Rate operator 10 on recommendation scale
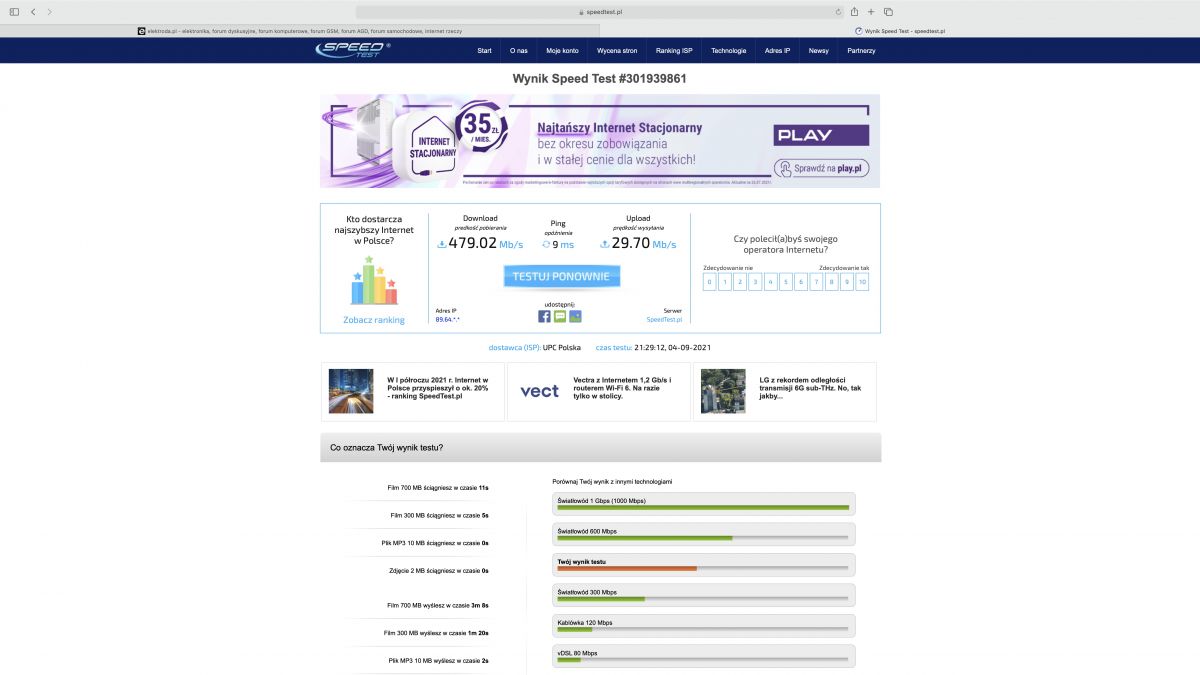Screen dimensions: 1200x675 862,283
